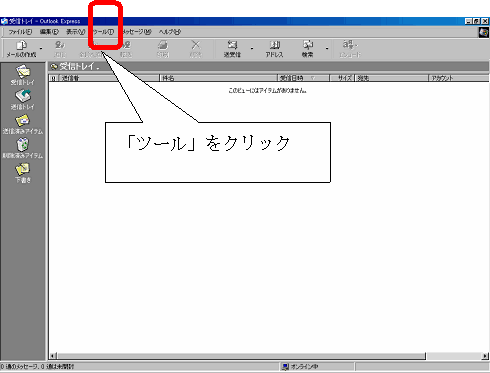Select 受信トレイ (Inbox) icon in the sidebar
The image size is (490, 373).
coord(23,75)
